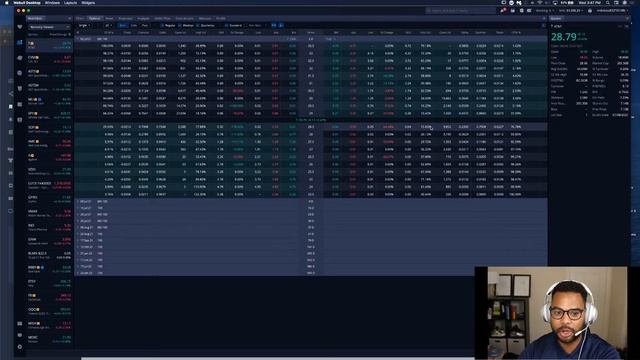Toggle the first blue view icon after Non-Standard
The image size is (640, 360).
(x=274, y=25)
